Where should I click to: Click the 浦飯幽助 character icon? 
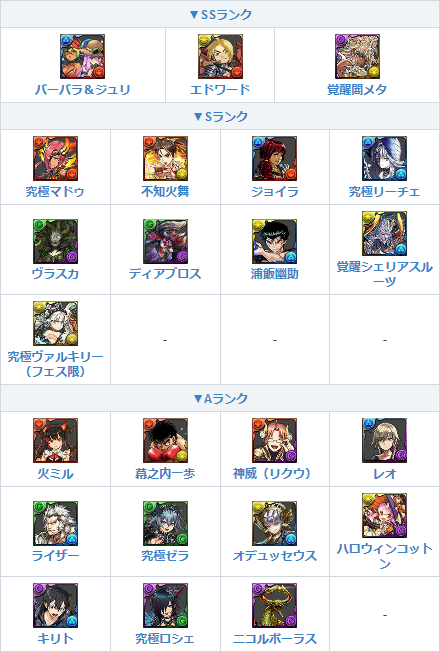click(274, 241)
